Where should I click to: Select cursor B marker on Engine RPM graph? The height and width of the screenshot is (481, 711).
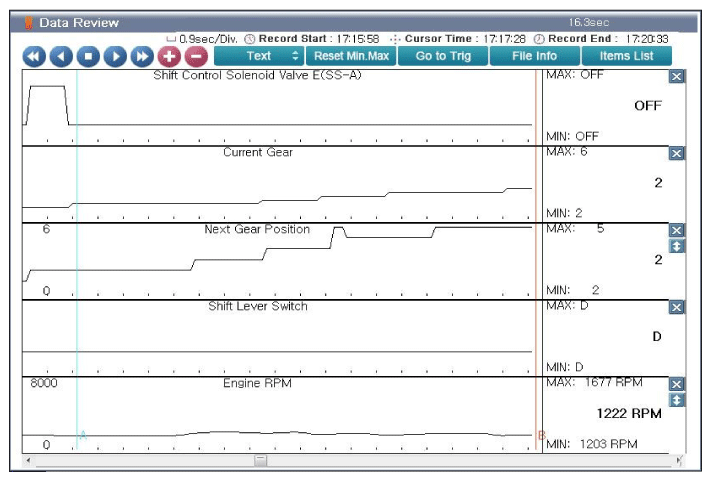[x=541, y=435]
